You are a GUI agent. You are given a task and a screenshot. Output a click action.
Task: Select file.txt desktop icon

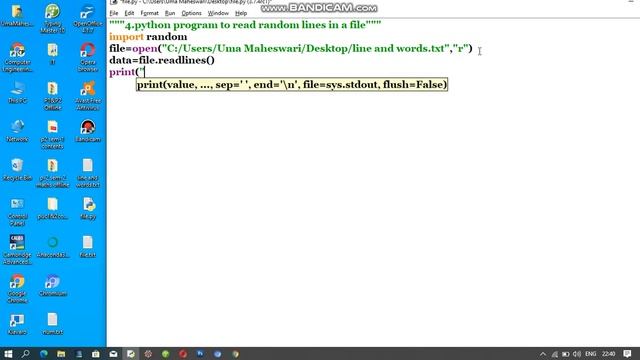[88, 246]
